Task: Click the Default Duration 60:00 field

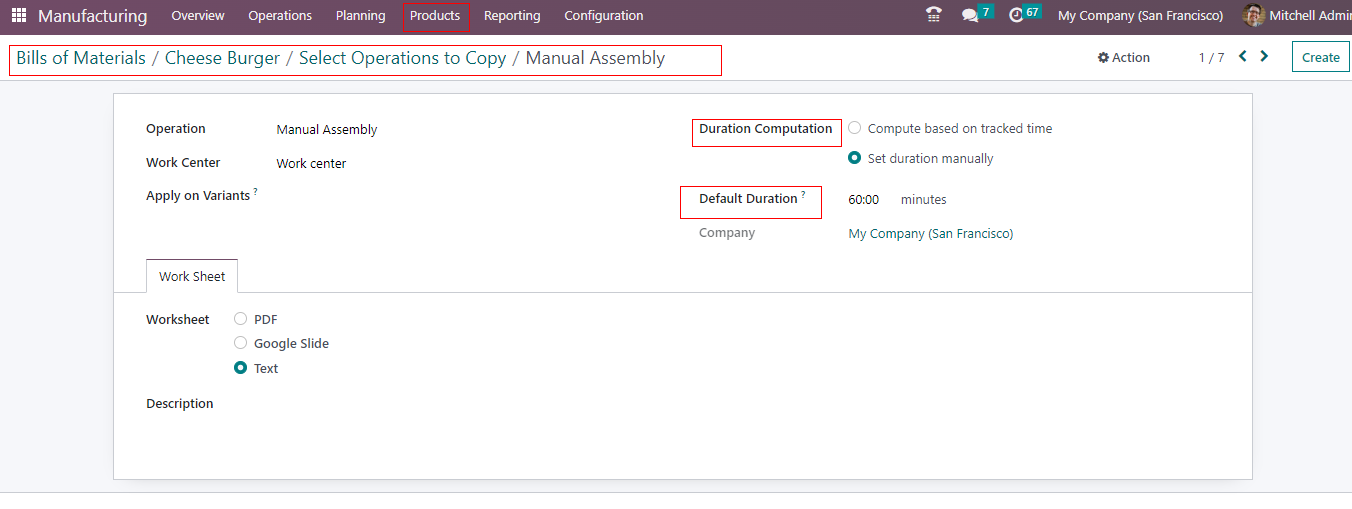Action: pos(864,200)
